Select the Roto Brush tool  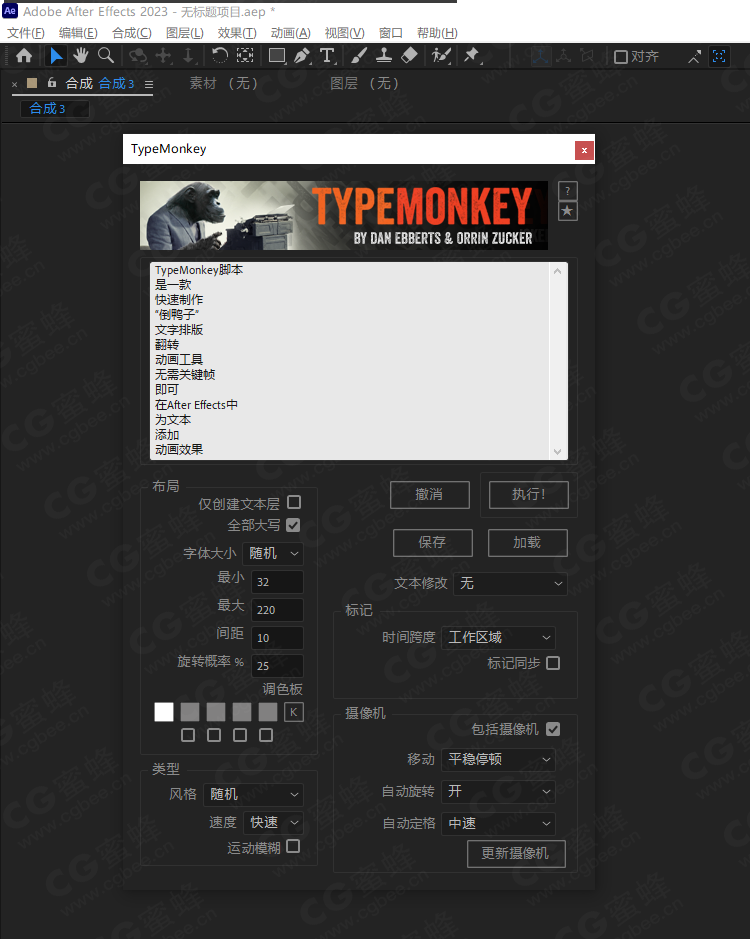coord(441,56)
